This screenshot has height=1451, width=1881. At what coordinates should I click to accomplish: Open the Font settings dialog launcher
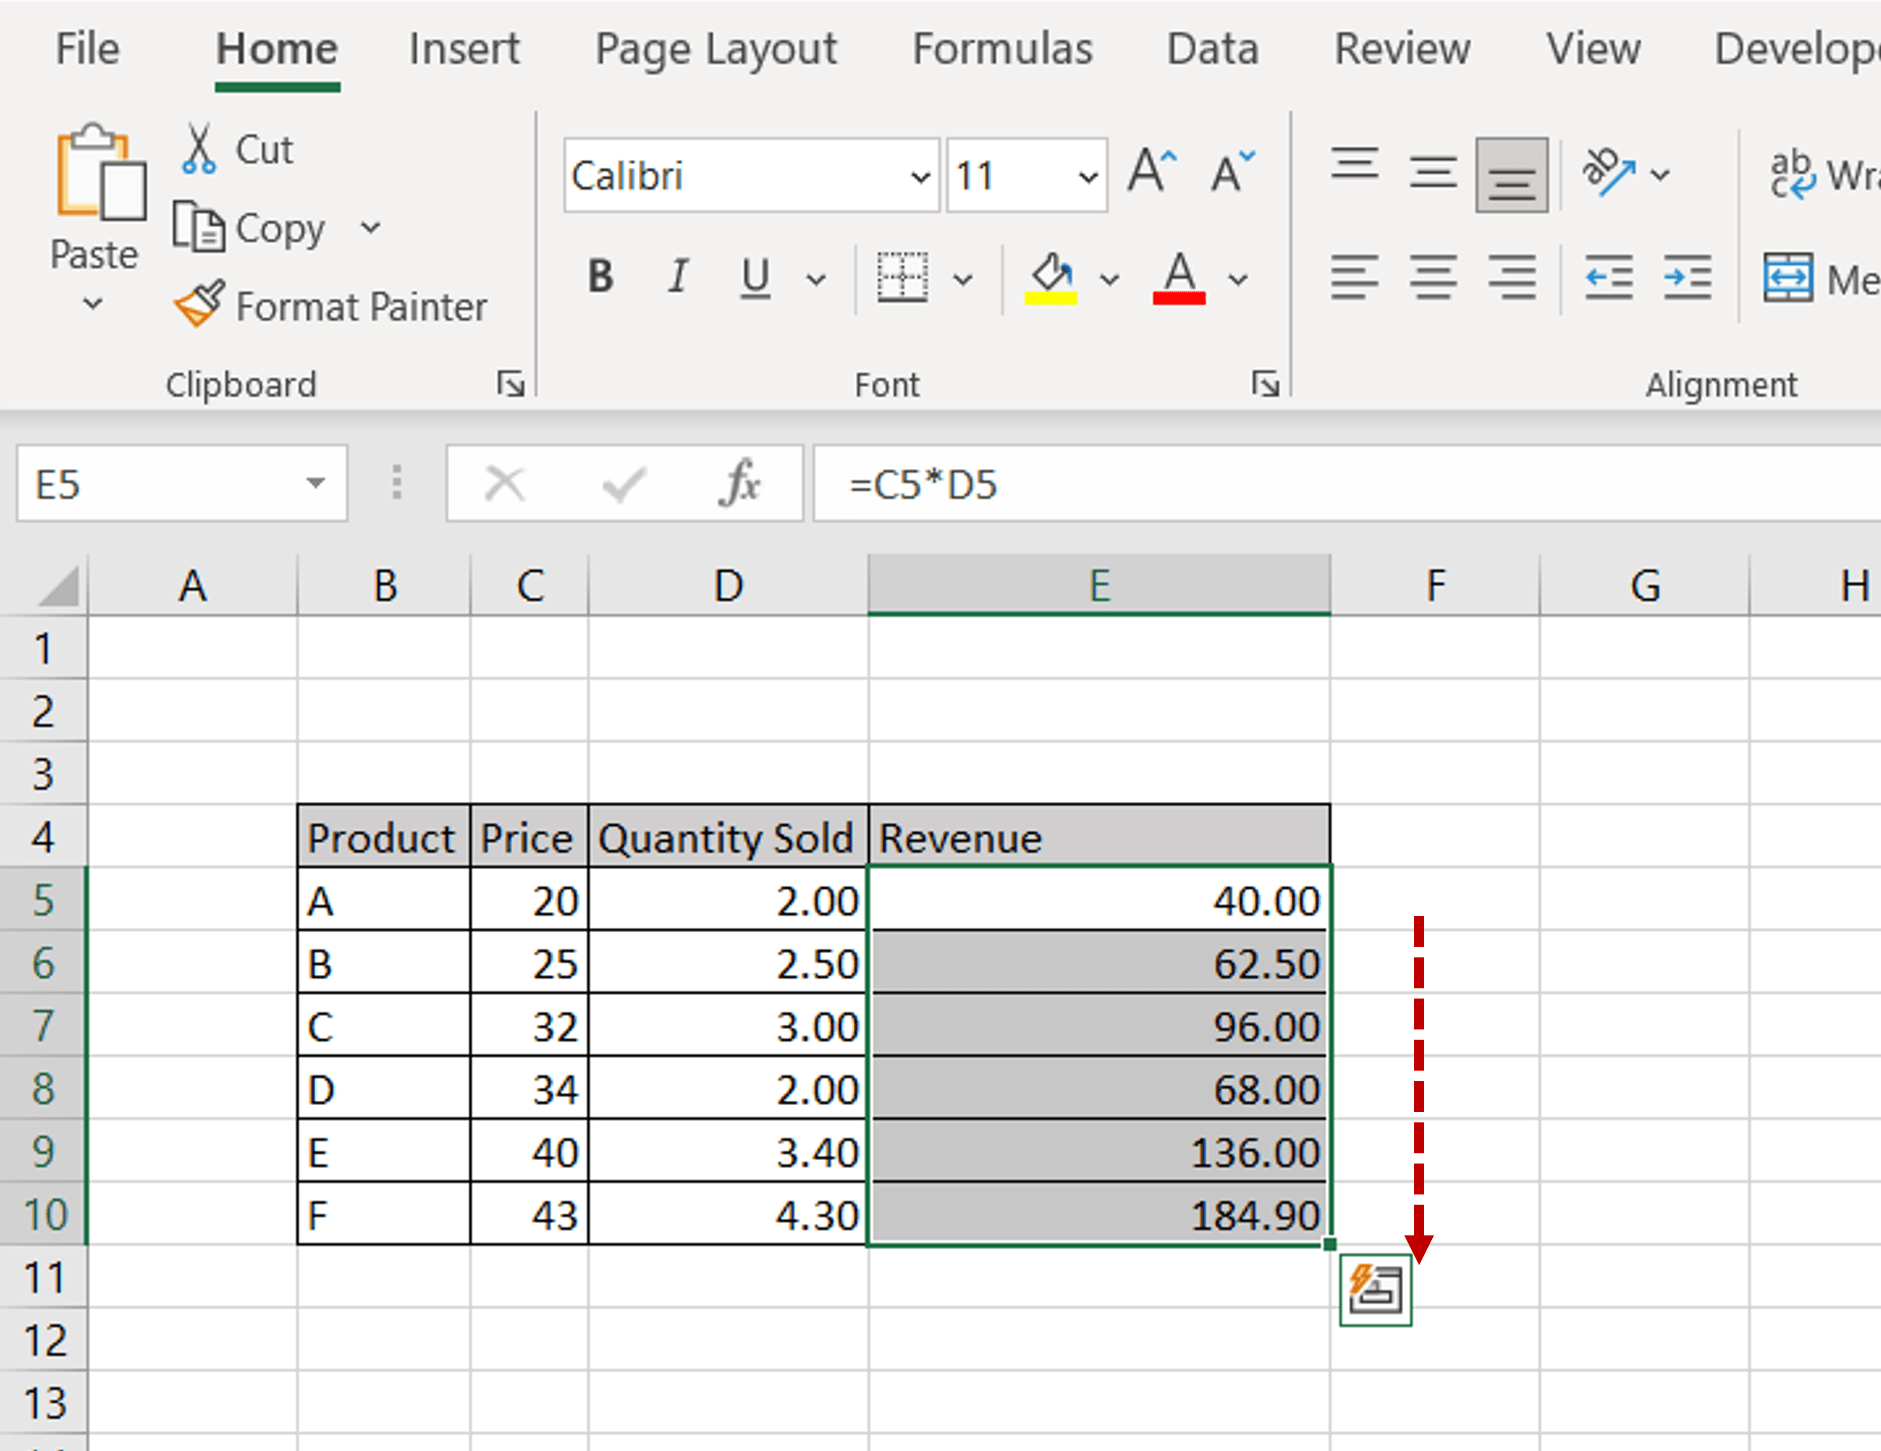1265,383
